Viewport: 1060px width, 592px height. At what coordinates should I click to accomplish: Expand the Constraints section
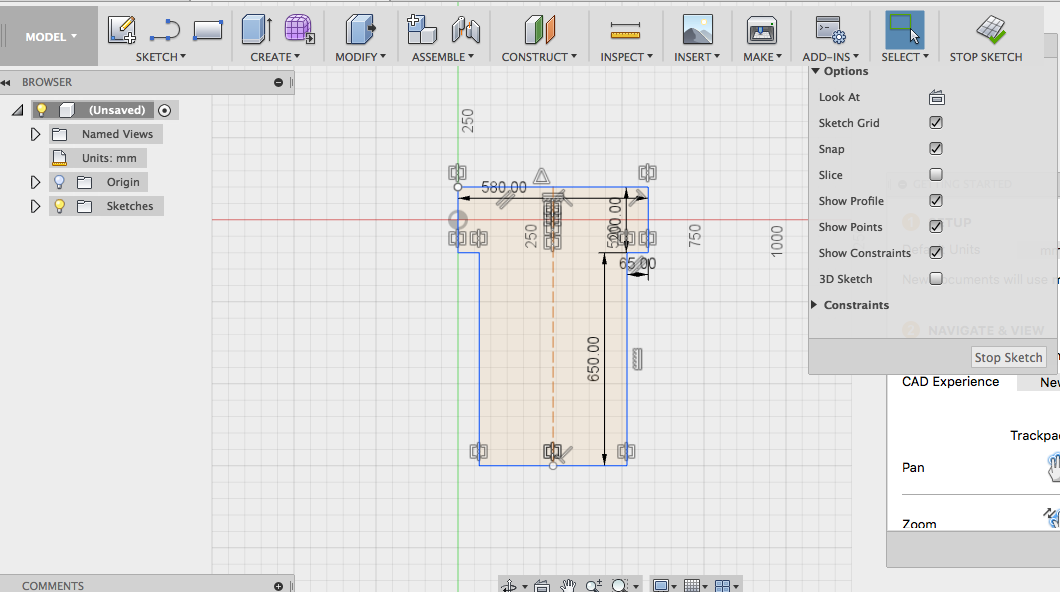(815, 305)
